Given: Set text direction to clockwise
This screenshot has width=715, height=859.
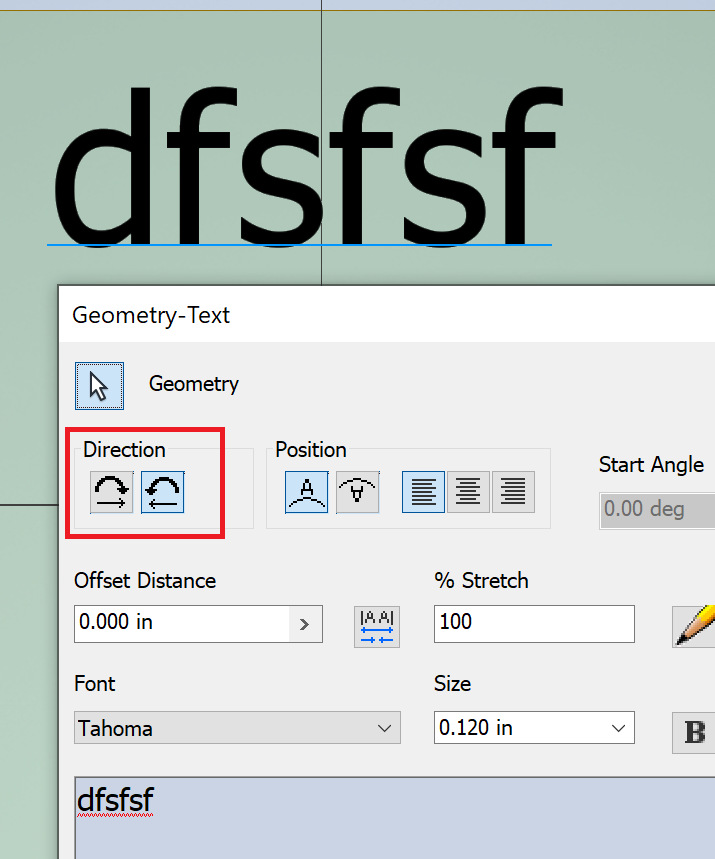Looking at the screenshot, I should pyautogui.click(x=112, y=492).
